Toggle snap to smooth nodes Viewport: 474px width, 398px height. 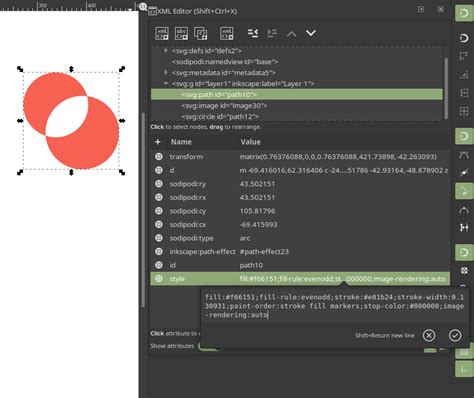pyautogui.click(x=464, y=210)
